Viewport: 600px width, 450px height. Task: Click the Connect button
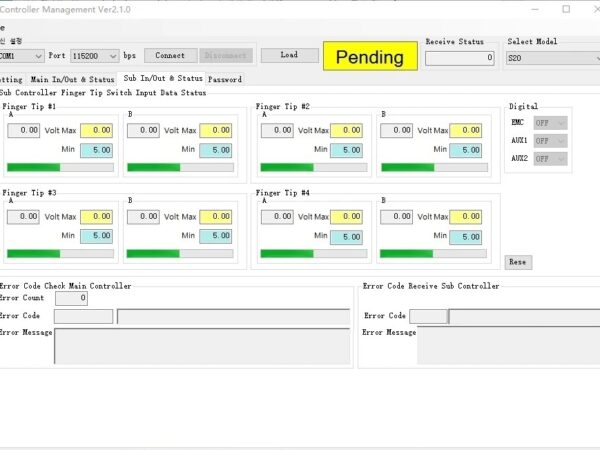(x=171, y=55)
